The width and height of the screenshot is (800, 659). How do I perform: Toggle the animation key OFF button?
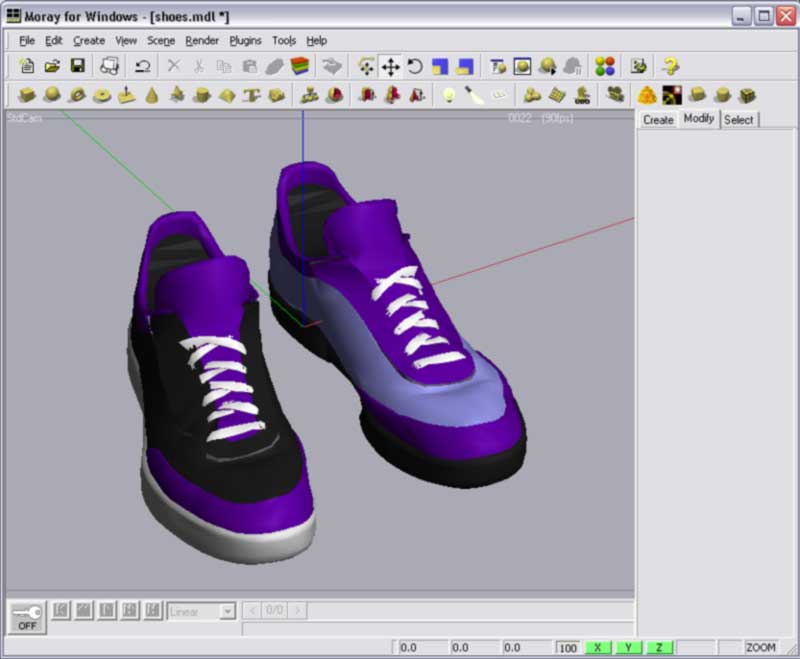(26, 617)
